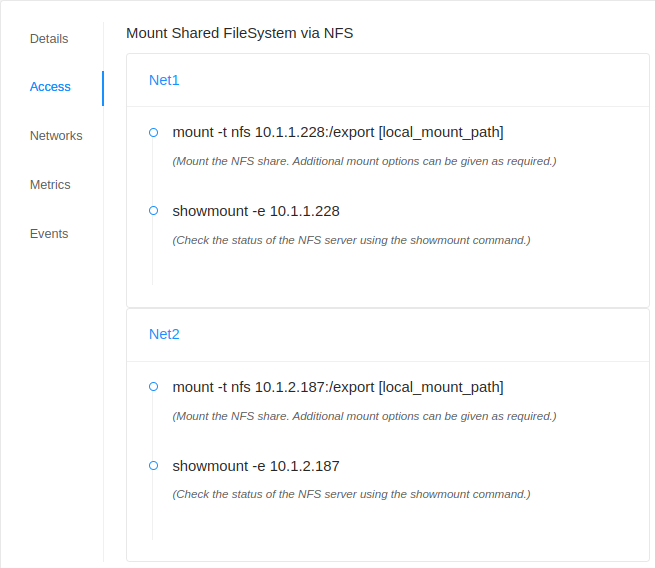Image resolution: width=655 pixels, height=568 pixels.
Task: Click Net2 mount NFS share description note
Action: point(364,415)
